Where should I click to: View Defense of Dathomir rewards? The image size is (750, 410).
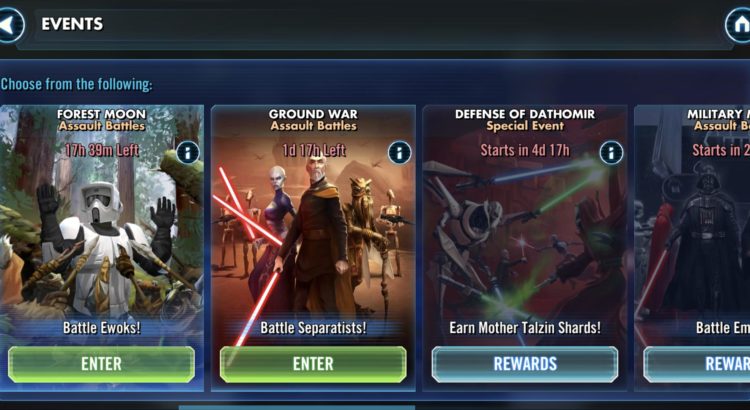pos(525,364)
